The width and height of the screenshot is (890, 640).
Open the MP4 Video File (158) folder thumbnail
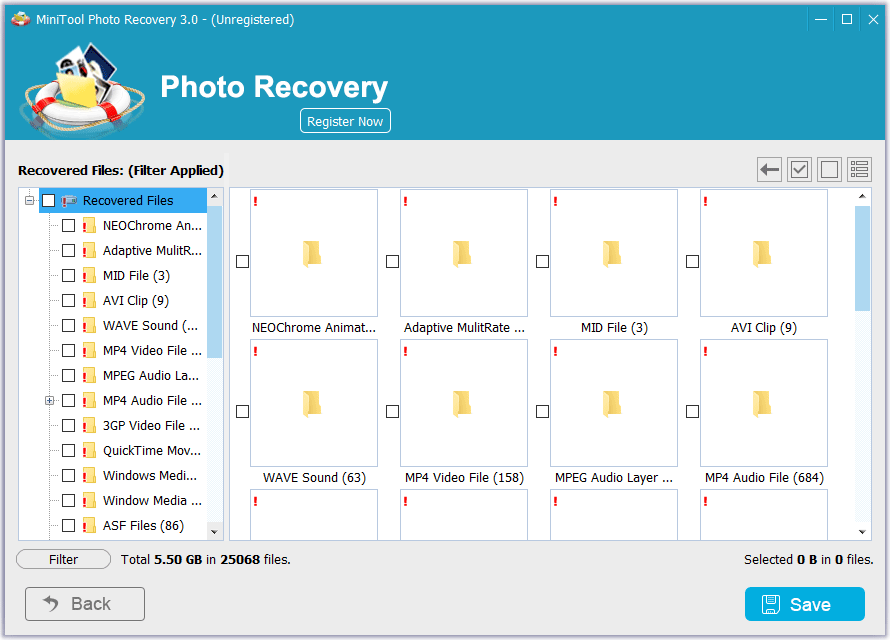click(x=464, y=403)
